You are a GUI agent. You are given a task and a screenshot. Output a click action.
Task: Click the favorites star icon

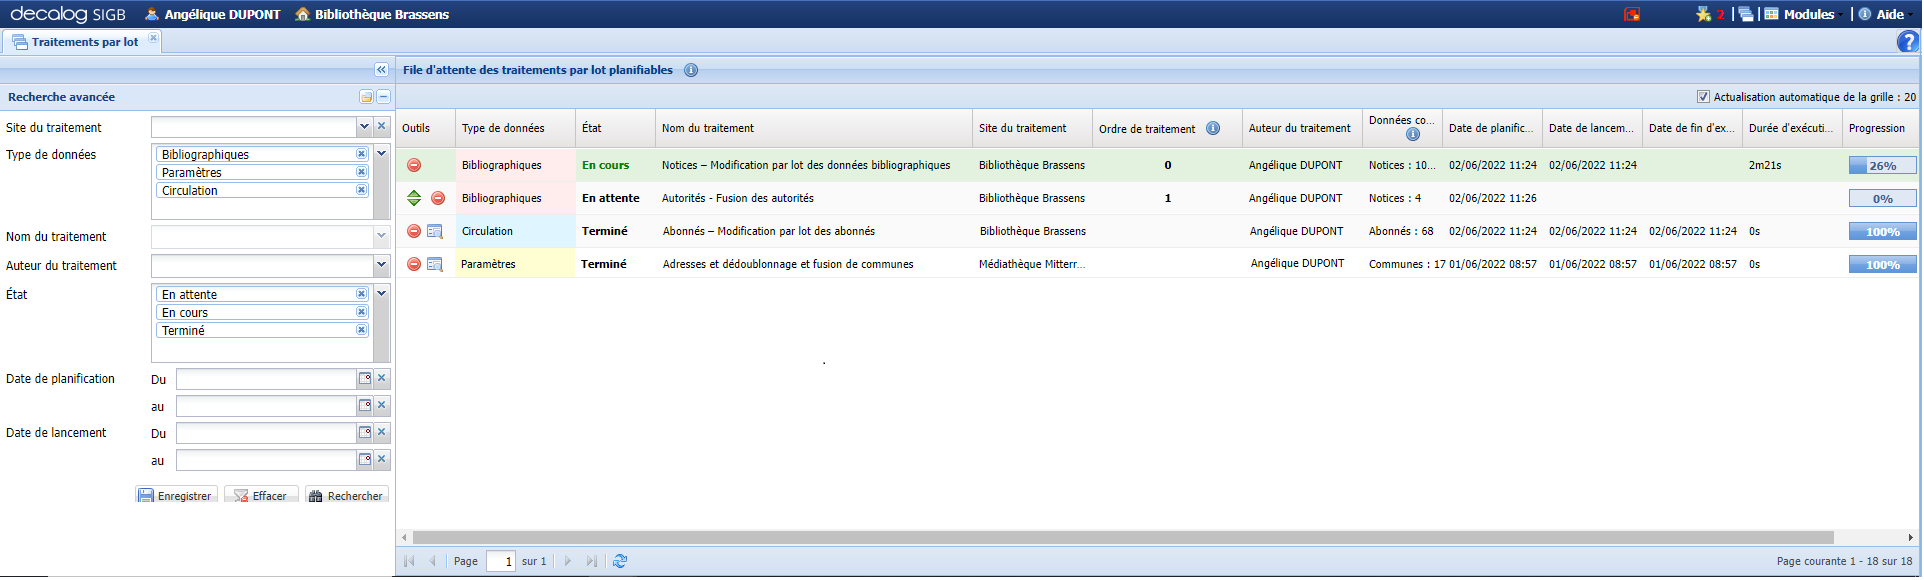pos(1703,14)
